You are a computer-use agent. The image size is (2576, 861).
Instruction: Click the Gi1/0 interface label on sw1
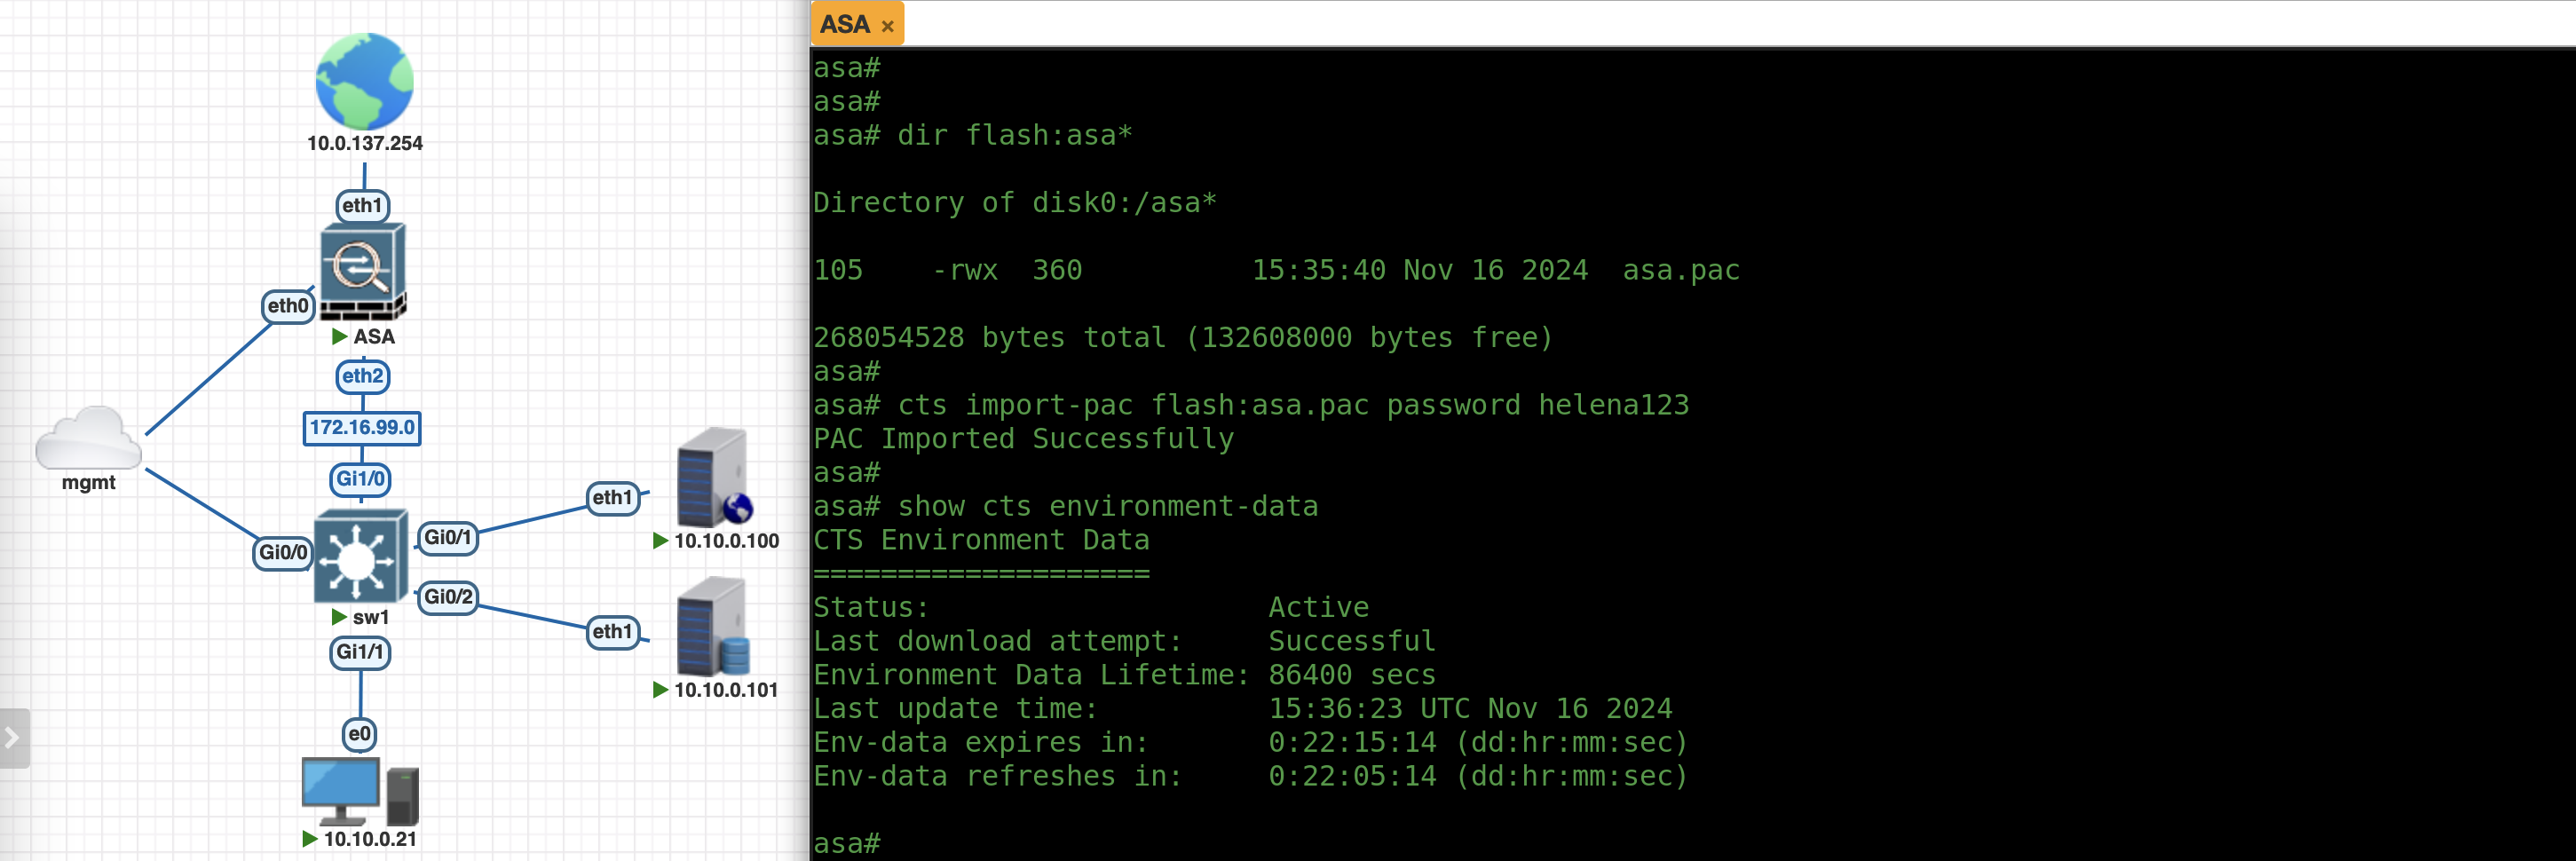click(x=360, y=479)
